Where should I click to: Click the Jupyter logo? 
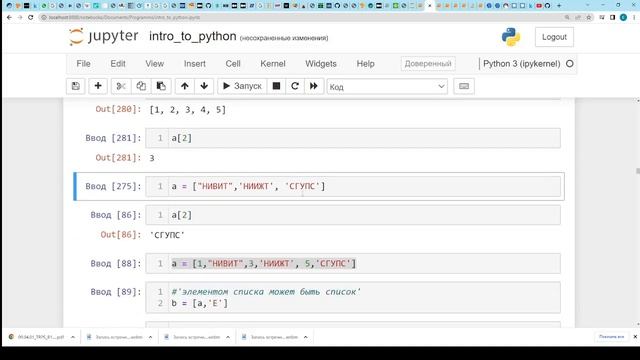(x=104, y=37)
